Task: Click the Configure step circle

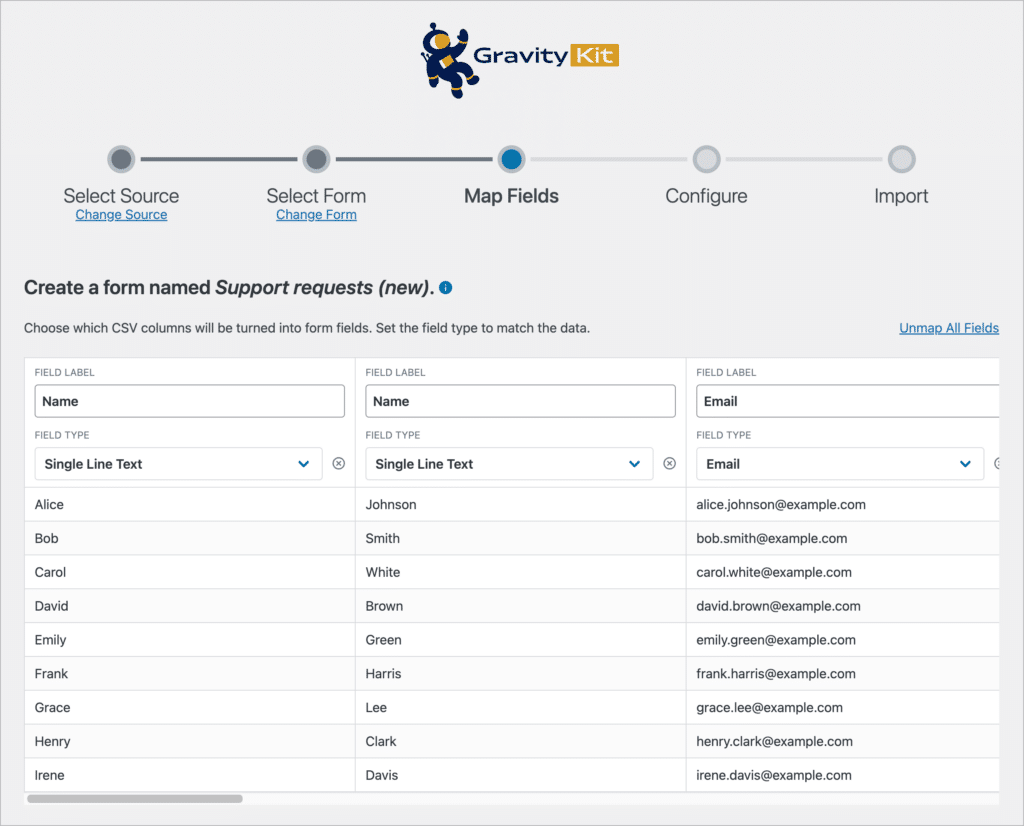Action: click(x=706, y=159)
